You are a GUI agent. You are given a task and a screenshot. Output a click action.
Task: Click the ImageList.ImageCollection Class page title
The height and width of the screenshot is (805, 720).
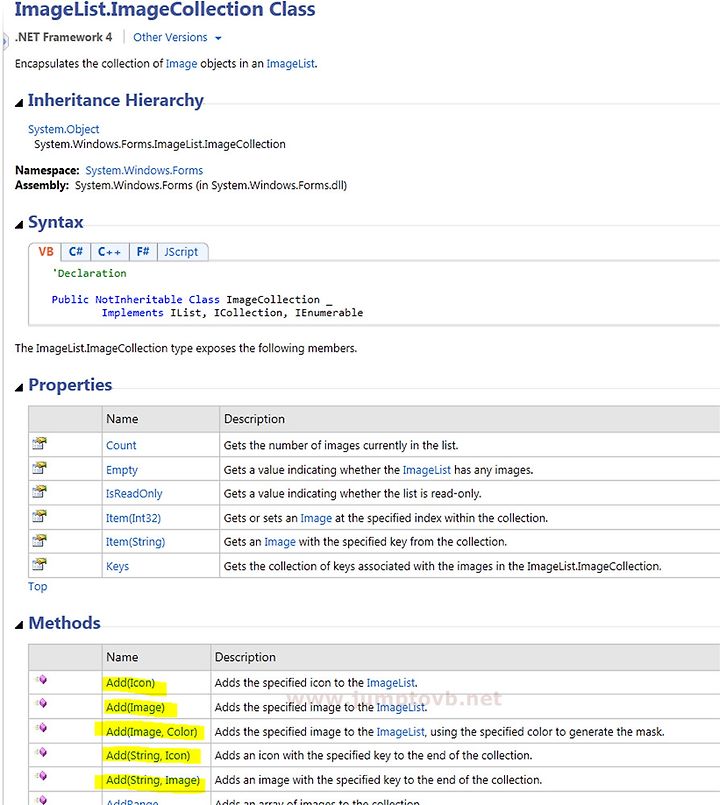pos(165,9)
